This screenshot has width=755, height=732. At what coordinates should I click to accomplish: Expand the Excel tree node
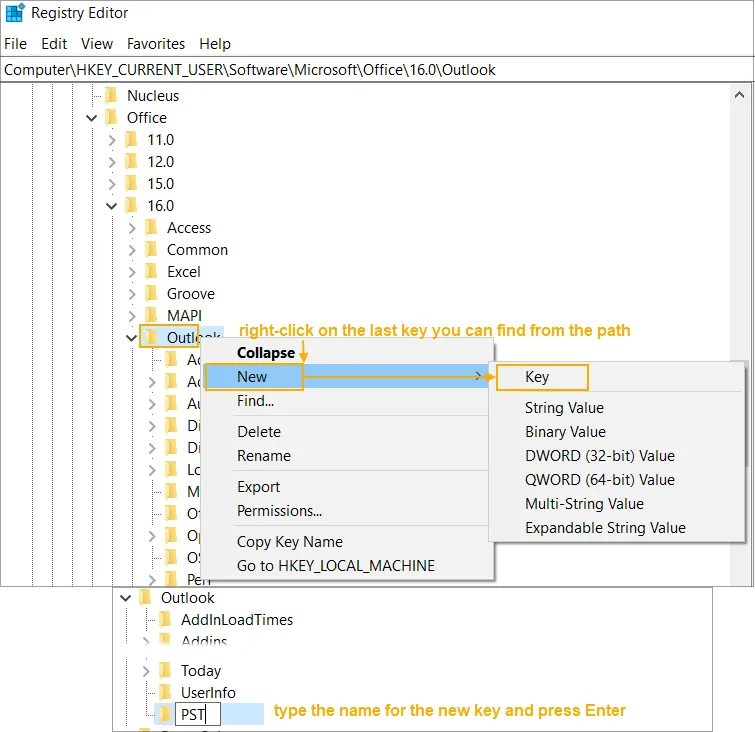pyautogui.click(x=132, y=272)
